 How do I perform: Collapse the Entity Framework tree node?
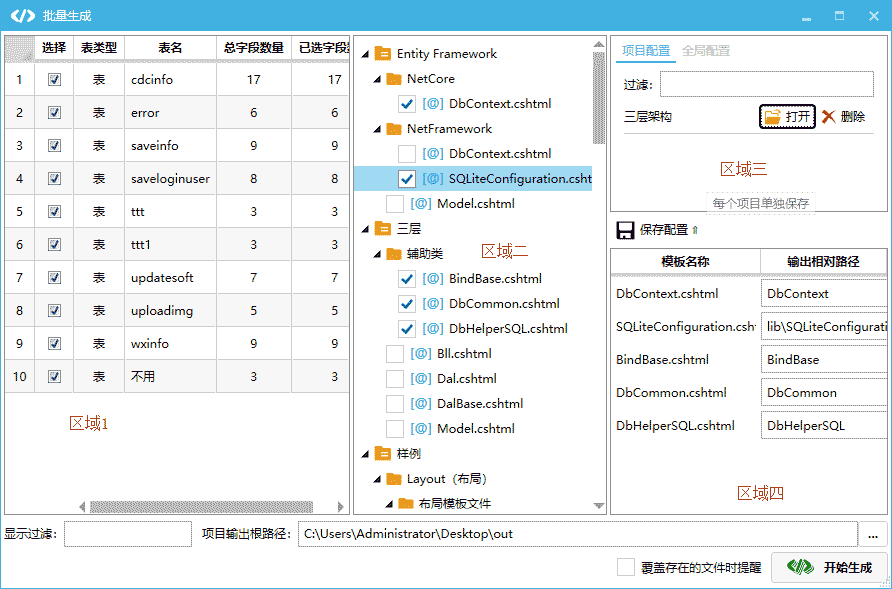[363, 54]
